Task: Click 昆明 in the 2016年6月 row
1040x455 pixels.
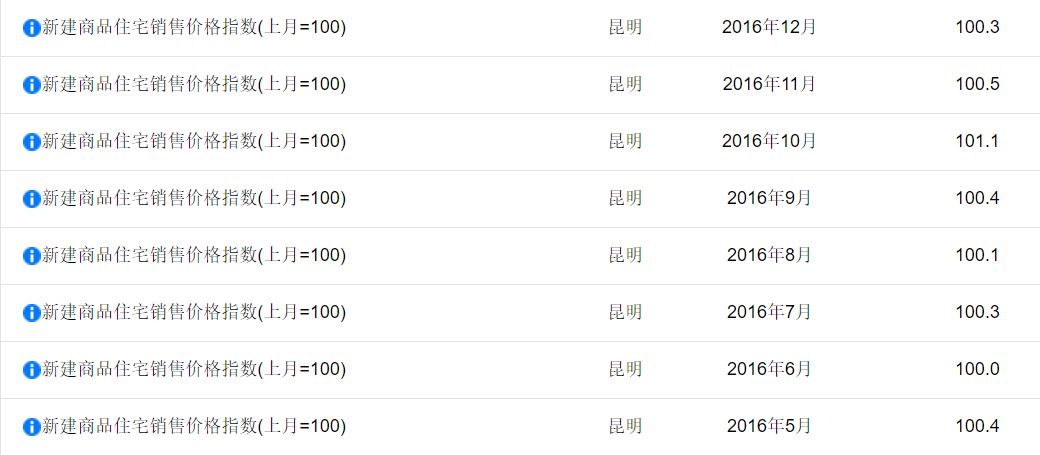Action: 625,369
